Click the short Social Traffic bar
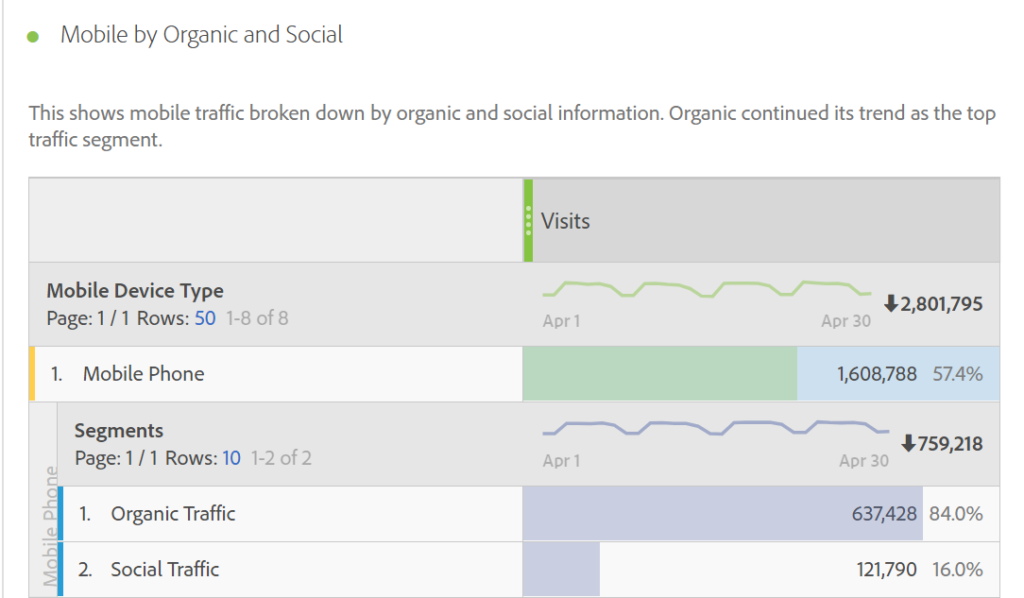1024x598 pixels. click(561, 570)
